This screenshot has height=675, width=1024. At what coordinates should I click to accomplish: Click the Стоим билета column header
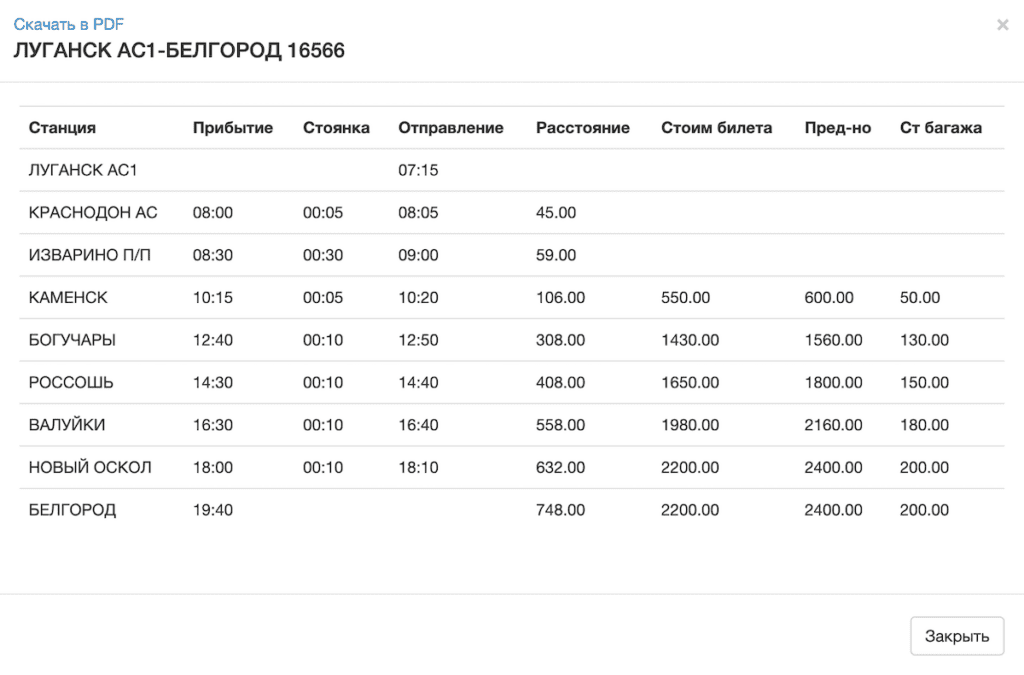[716, 128]
